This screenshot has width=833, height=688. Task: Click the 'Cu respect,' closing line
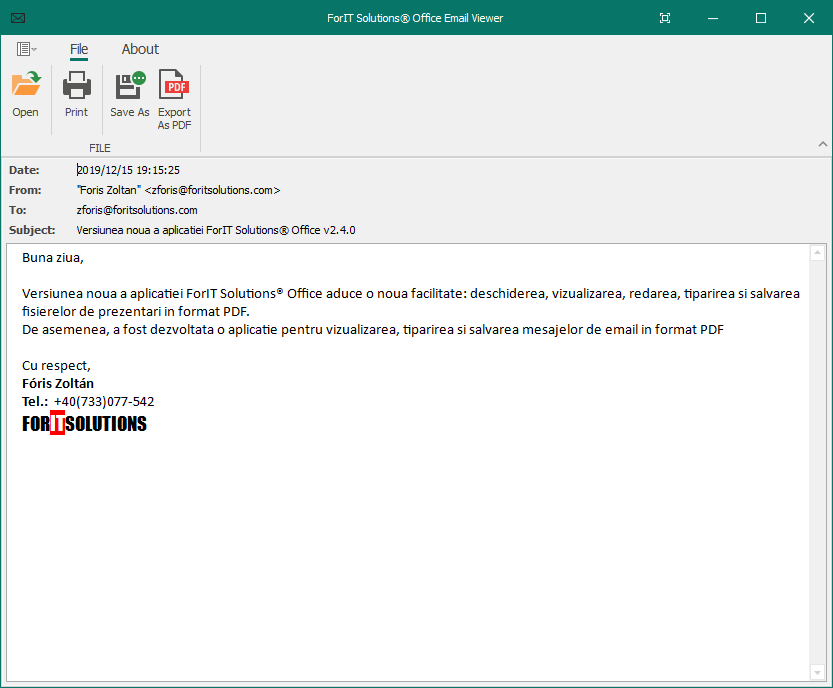56,366
